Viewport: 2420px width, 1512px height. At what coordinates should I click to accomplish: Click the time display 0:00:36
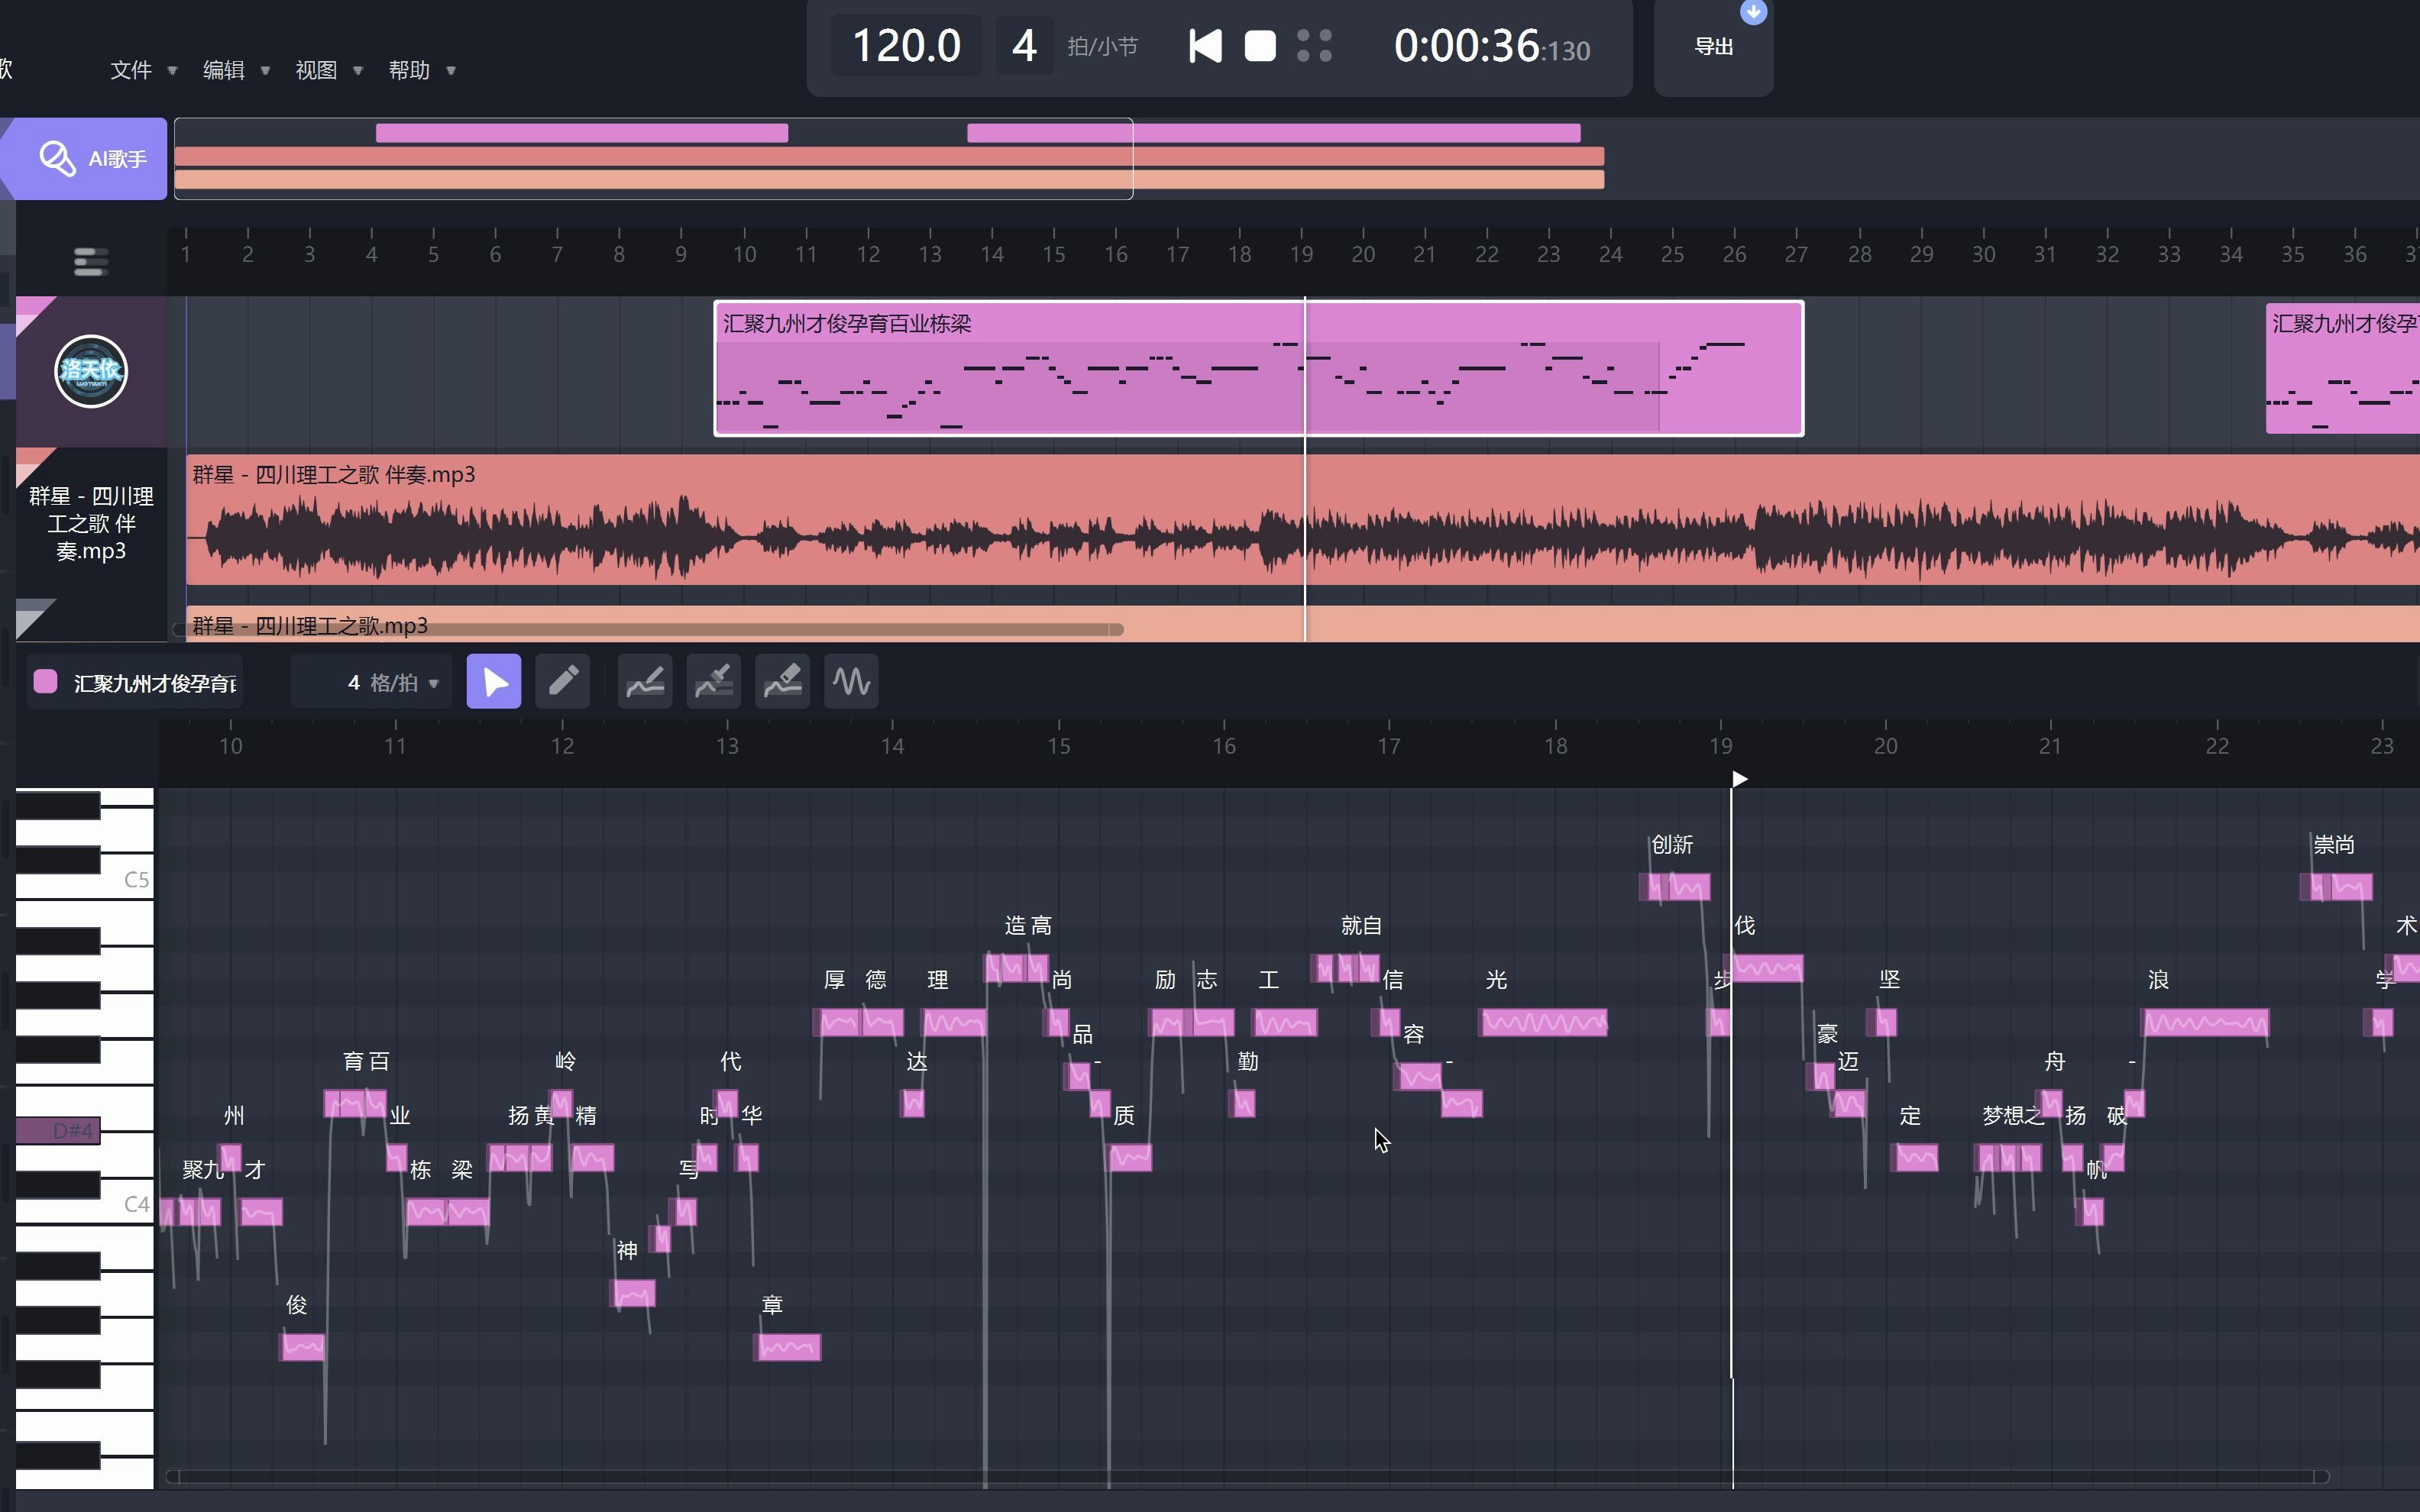(1491, 46)
